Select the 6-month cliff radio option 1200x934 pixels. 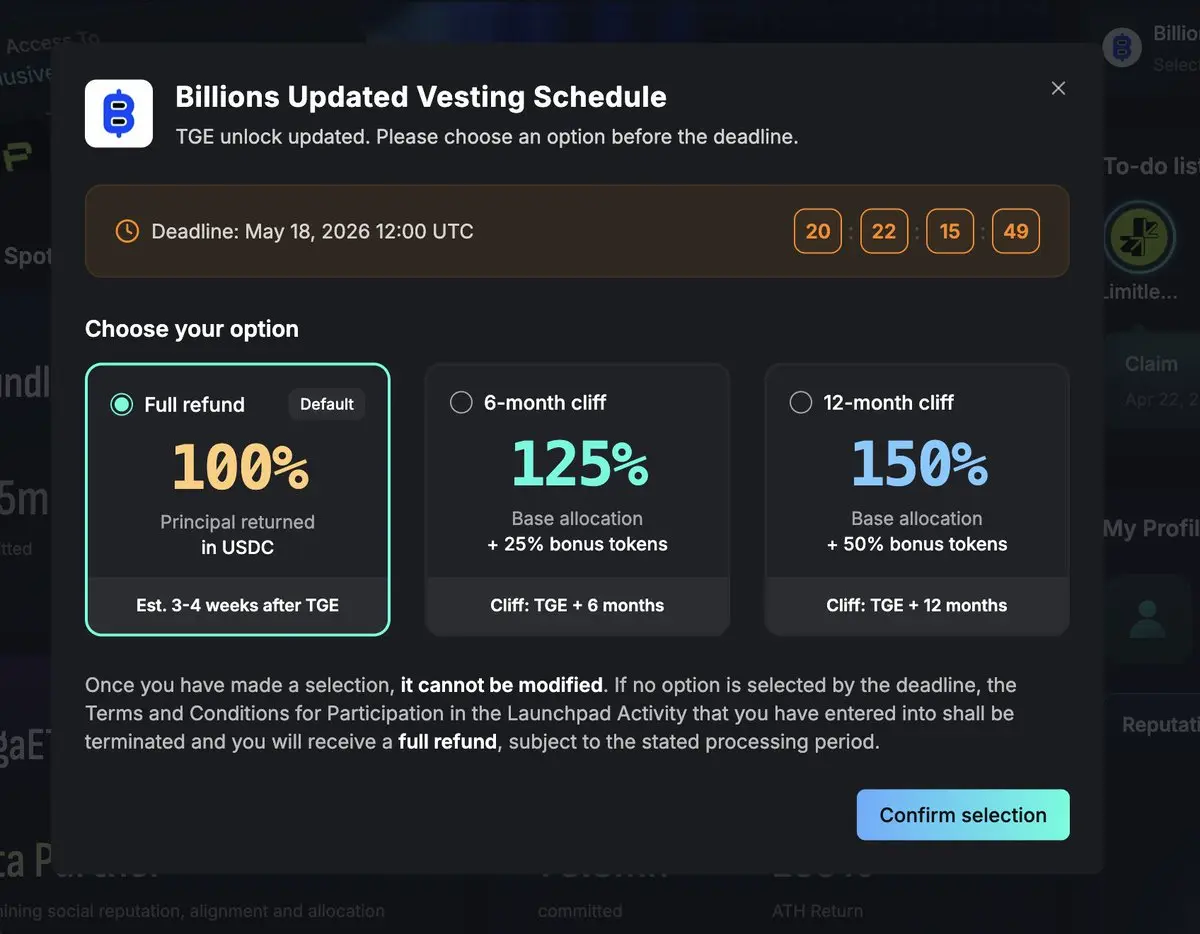[x=461, y=403]
